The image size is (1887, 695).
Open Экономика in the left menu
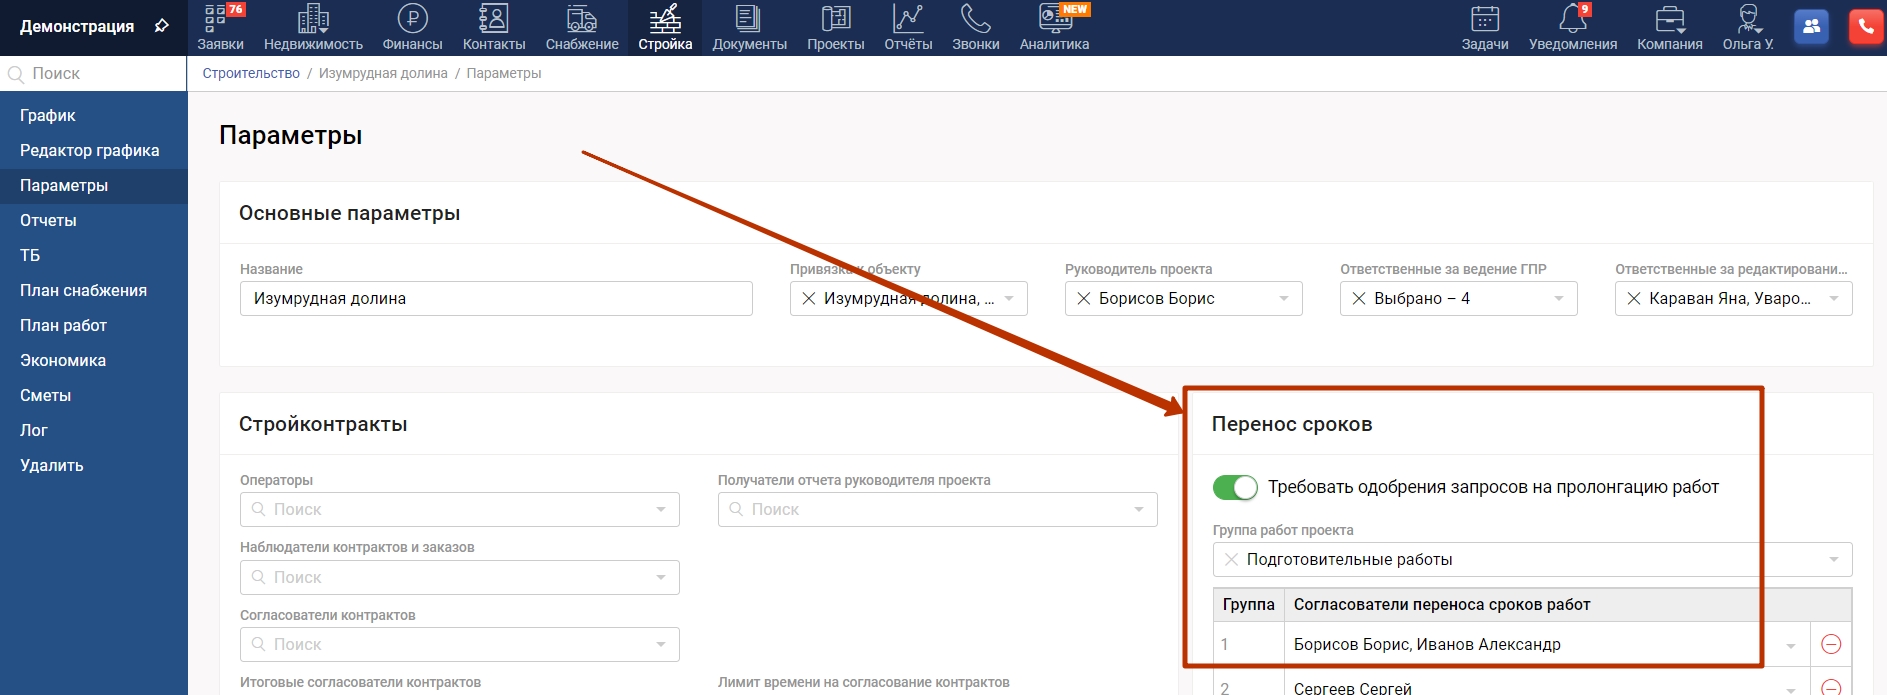[63, 360]
